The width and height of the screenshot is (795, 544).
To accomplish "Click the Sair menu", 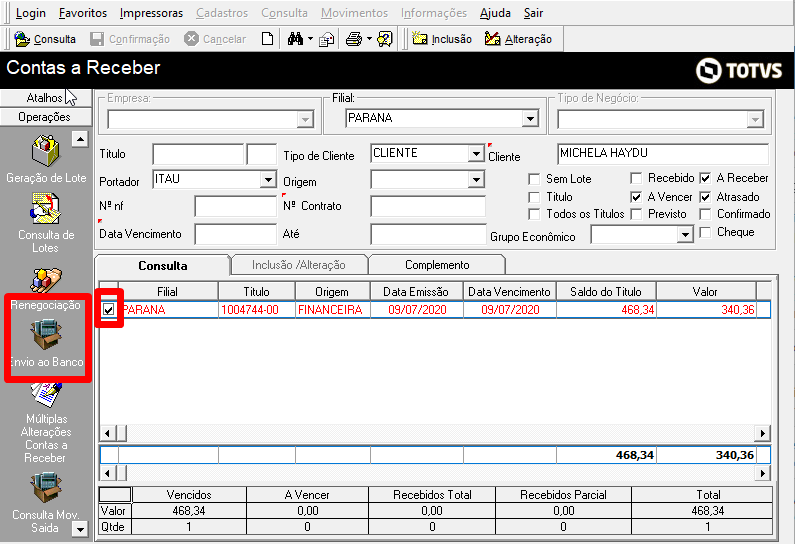I will 533,13.
